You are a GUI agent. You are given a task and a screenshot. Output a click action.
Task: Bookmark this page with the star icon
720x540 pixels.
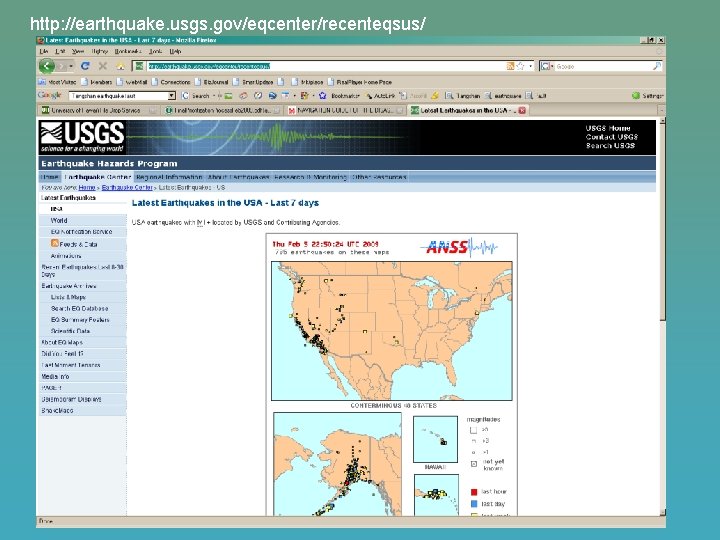[520, 66]
